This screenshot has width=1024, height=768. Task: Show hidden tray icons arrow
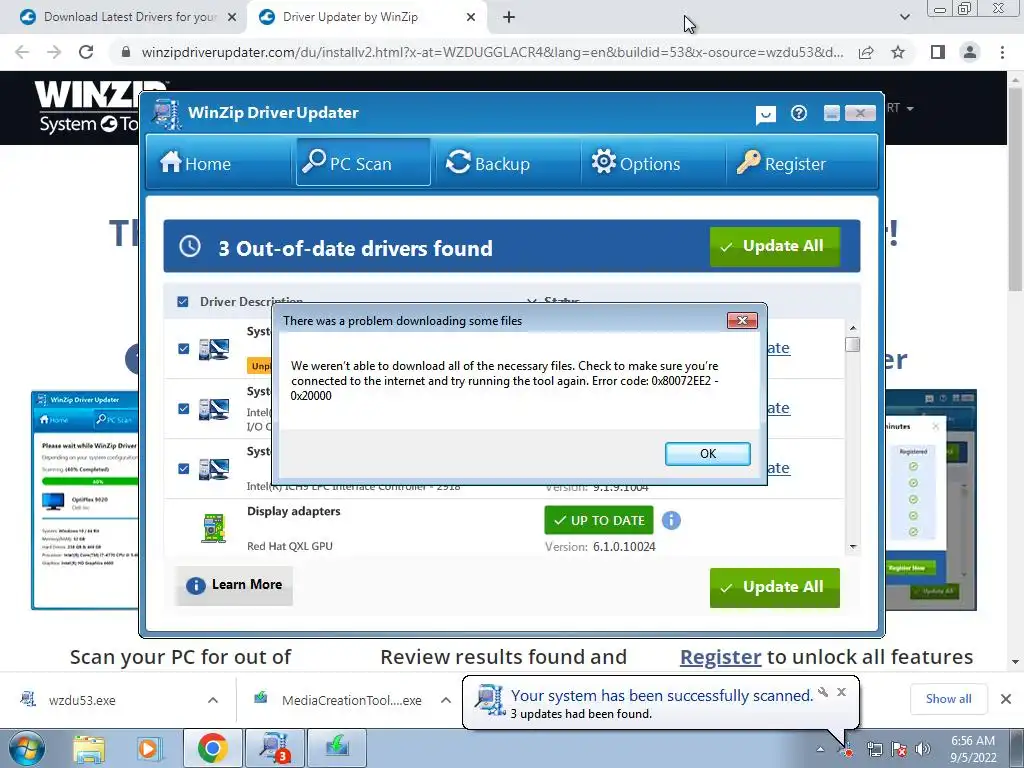click(820, 750)
